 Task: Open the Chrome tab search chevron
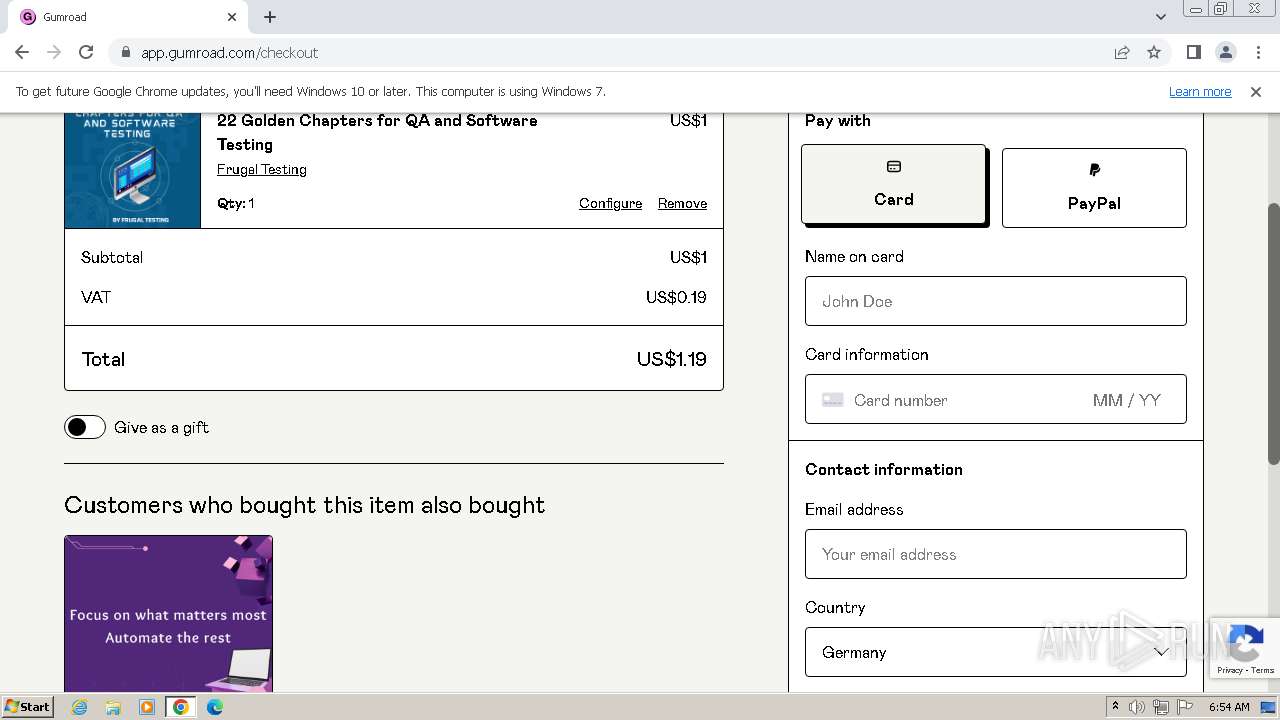[x=1160, y=17]
